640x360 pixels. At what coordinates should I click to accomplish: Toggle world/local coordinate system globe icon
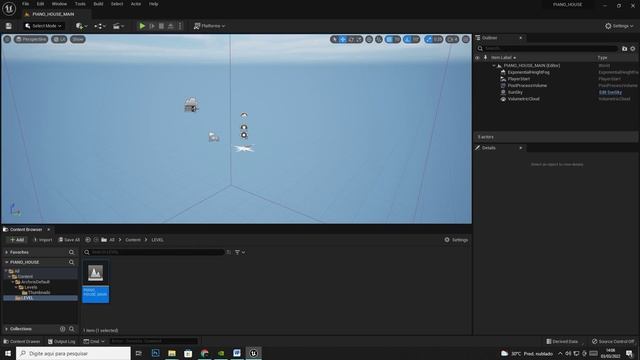click(369, 39)
